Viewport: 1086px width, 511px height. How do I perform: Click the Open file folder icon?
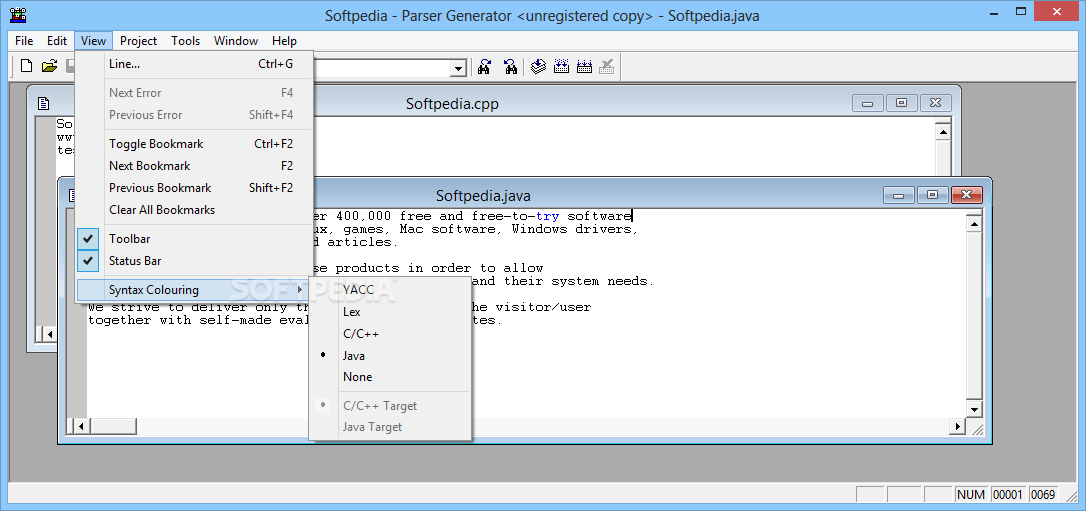(49, 66)
